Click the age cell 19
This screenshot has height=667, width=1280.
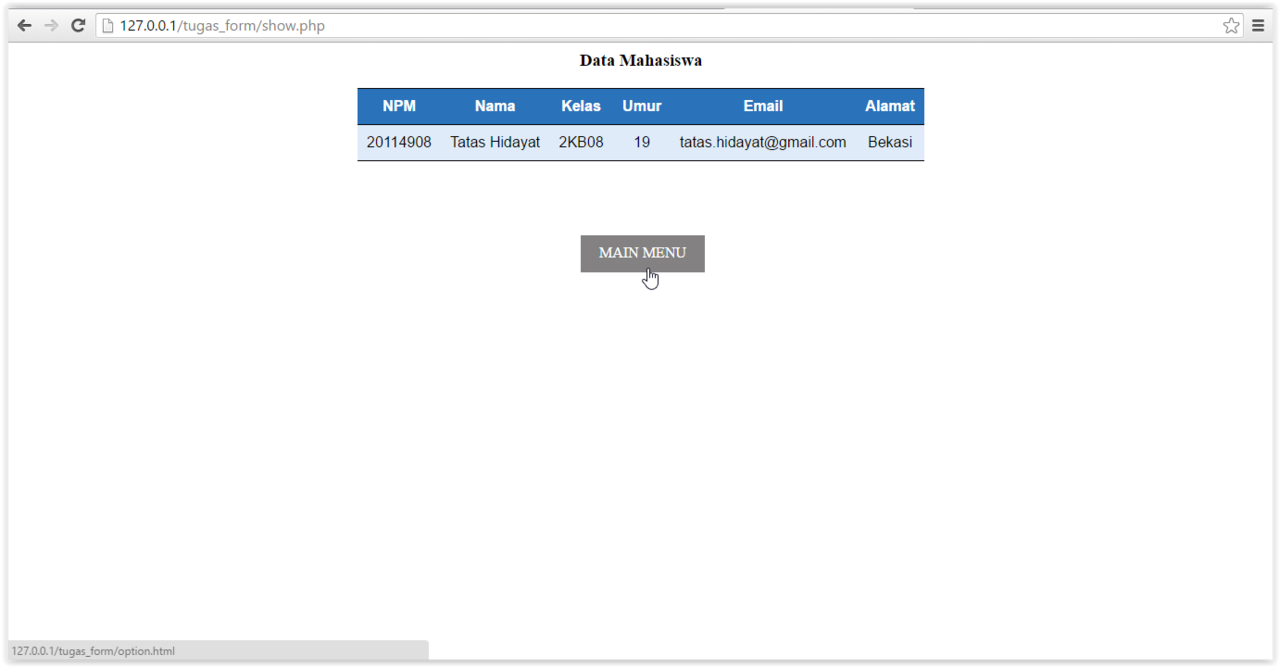pos(642,142)
